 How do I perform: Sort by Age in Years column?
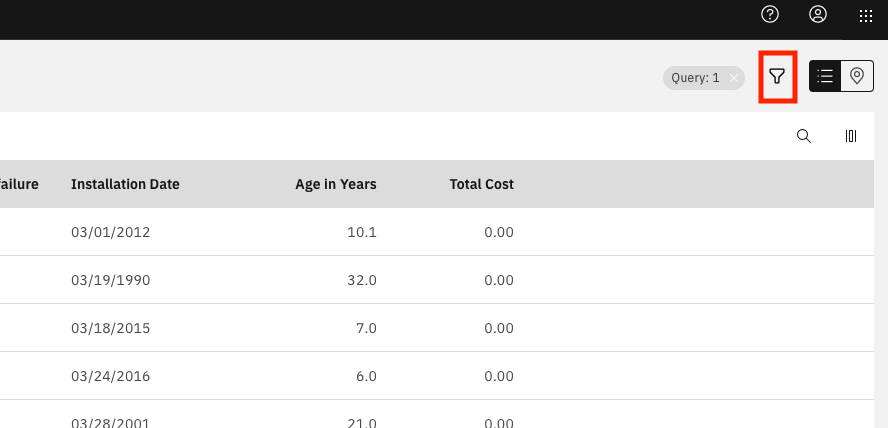click(336, 184)
